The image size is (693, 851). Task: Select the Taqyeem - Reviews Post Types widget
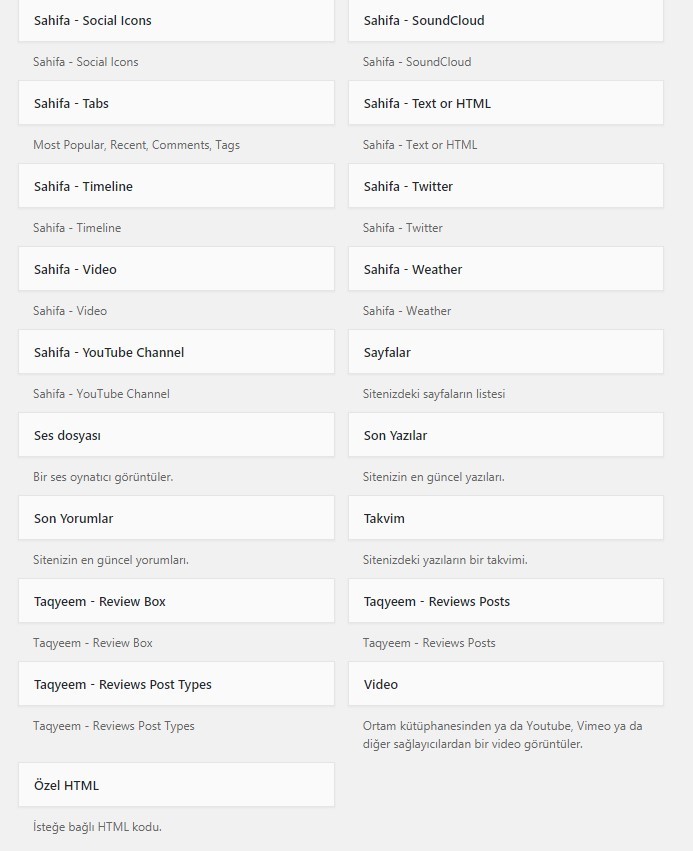tap(176, 684)
